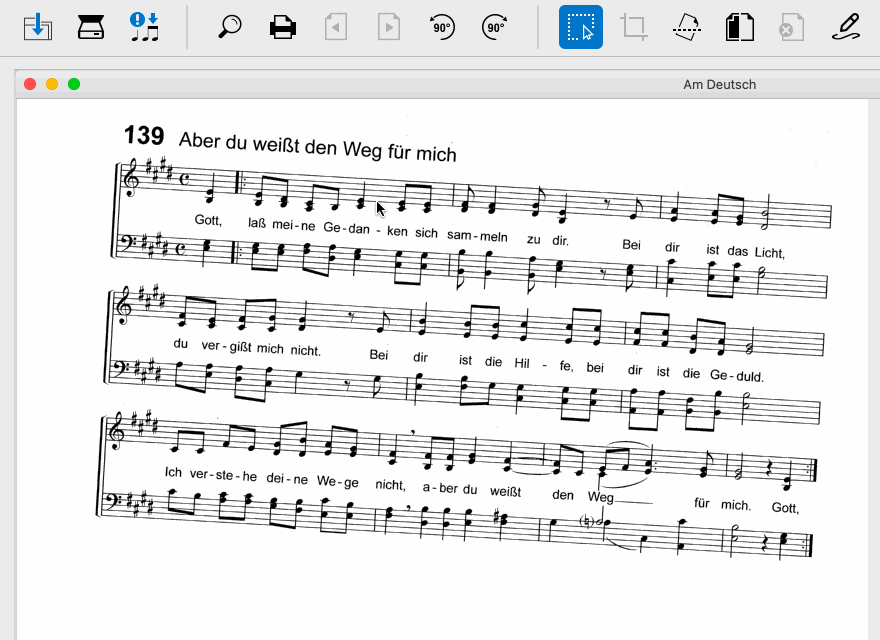Rotate the page 90° clockwise
The height and width of the screenshot is (640, 880).
click(494, 27)
